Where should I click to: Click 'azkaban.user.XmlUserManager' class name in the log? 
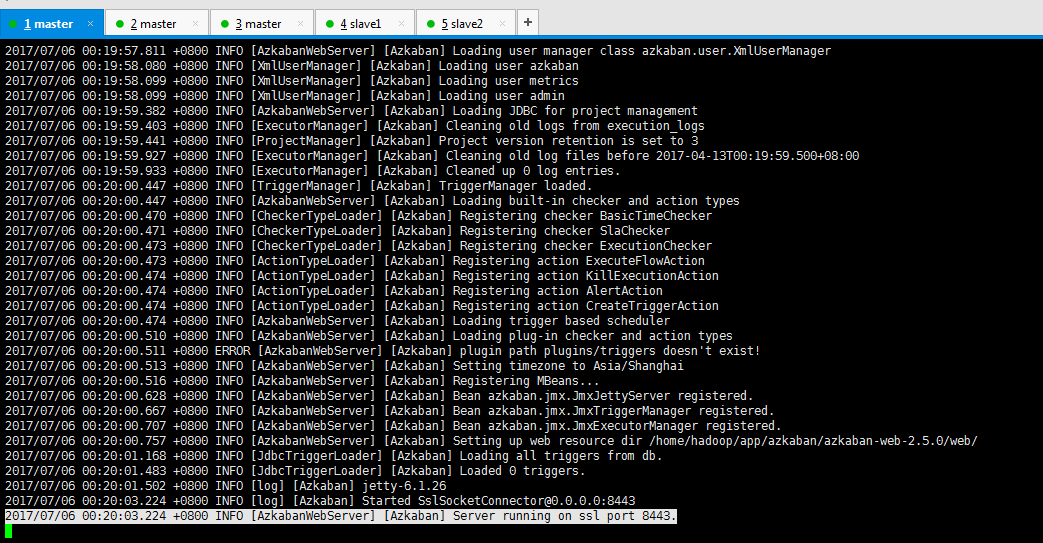[736, 51]
